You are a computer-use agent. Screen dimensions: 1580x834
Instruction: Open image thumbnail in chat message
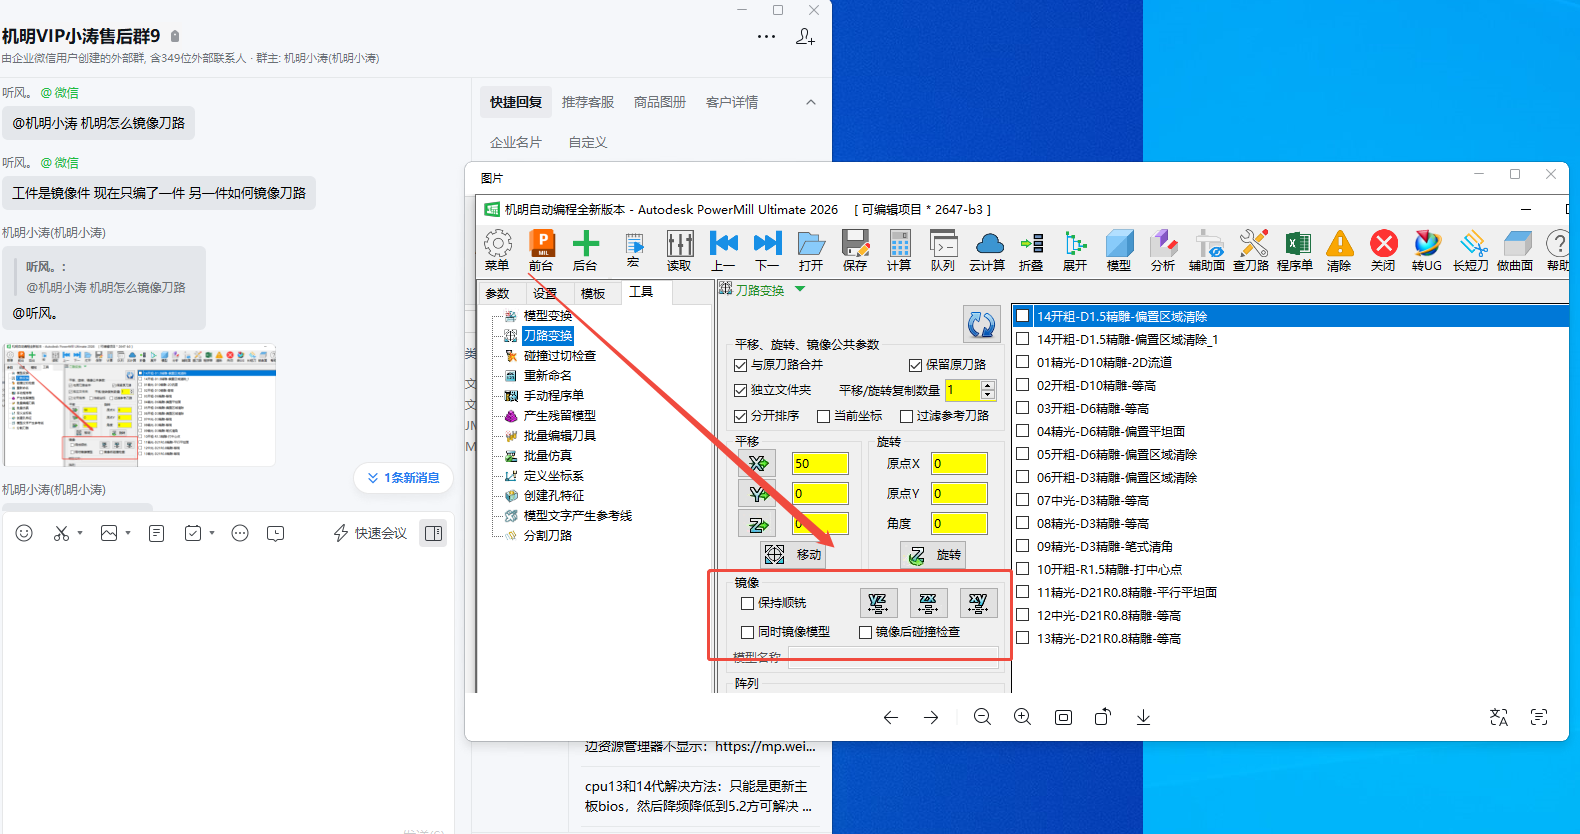pyautogui.click(x=140, y=405)
